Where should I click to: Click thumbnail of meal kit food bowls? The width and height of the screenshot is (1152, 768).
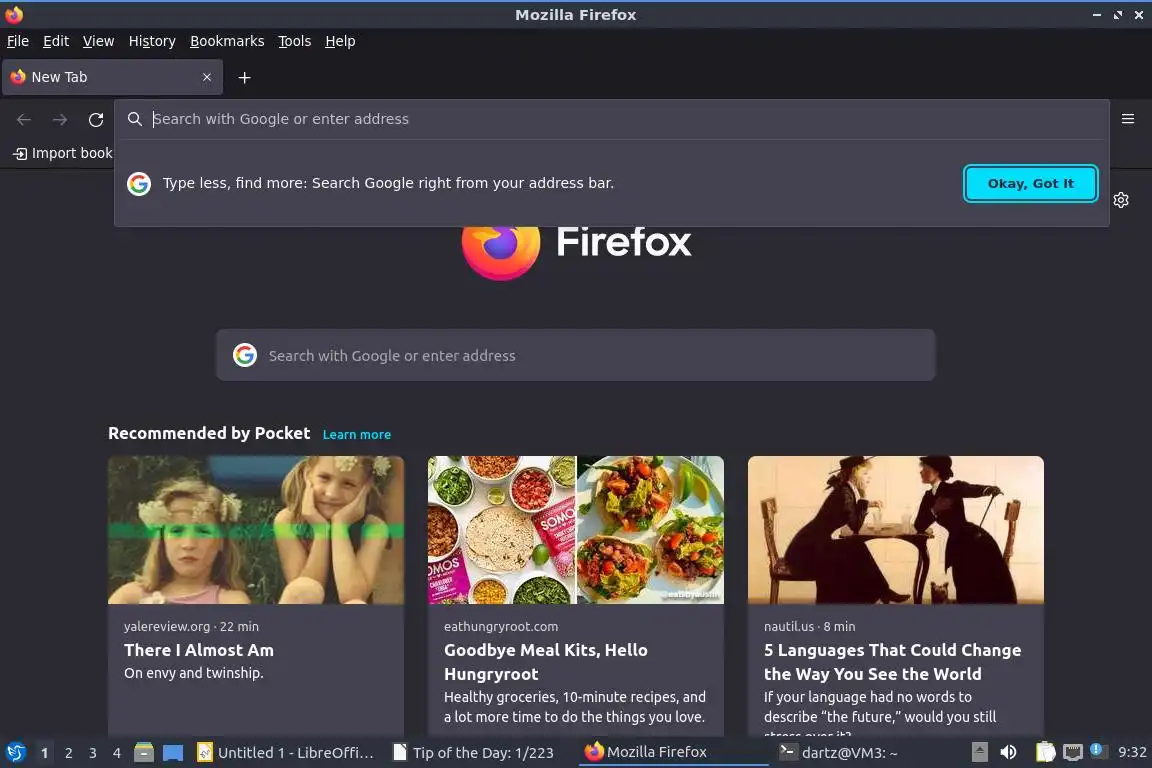tap(576, 530)
